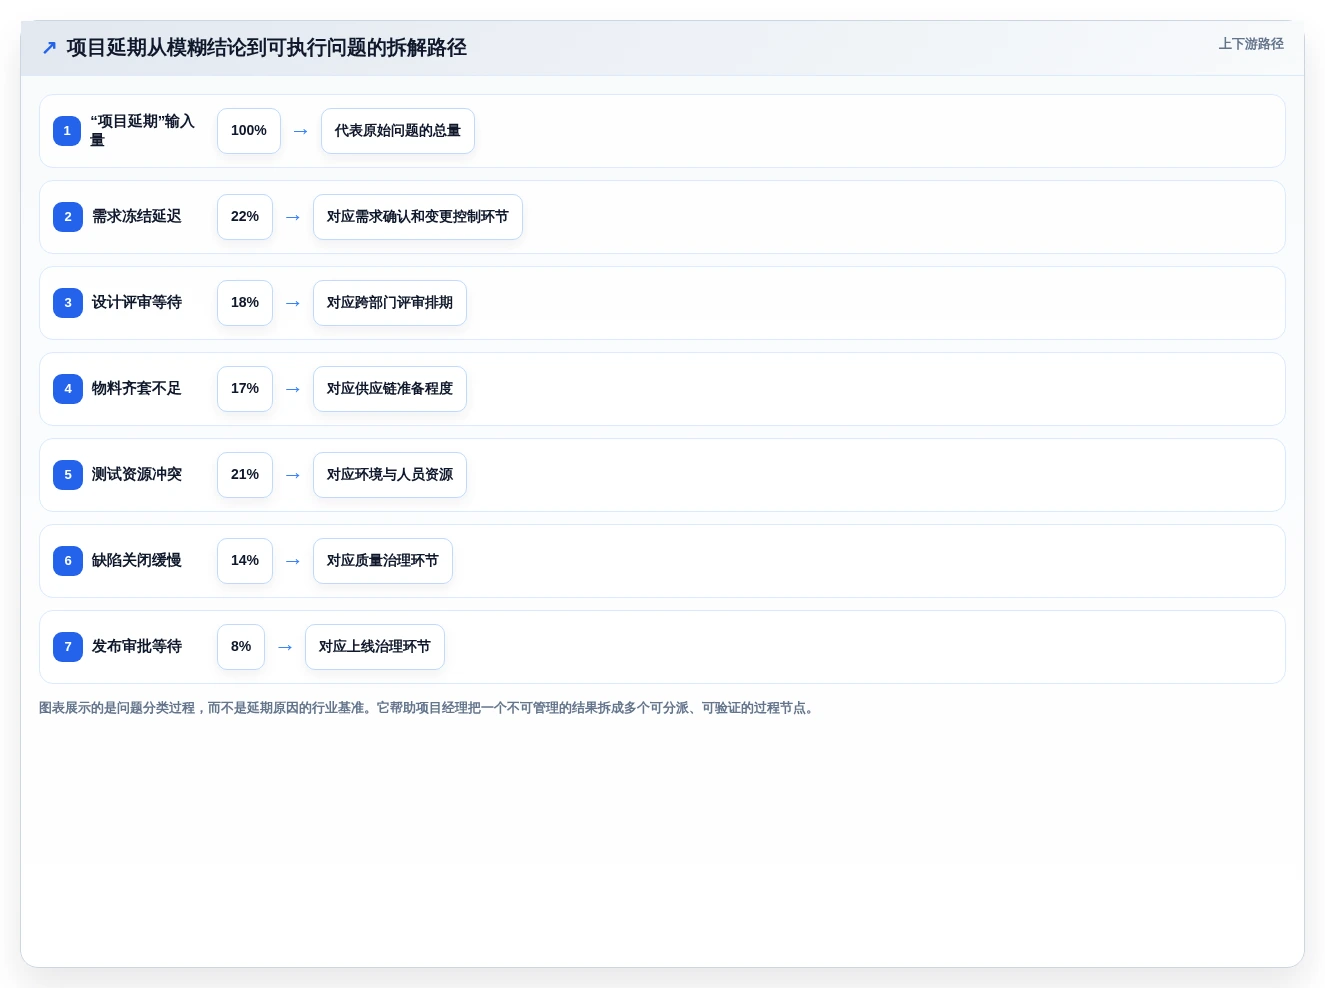Open the 对应需求确认和变更控制环节 box
The height and width of the screenshot is (988, 1325).
418,217
